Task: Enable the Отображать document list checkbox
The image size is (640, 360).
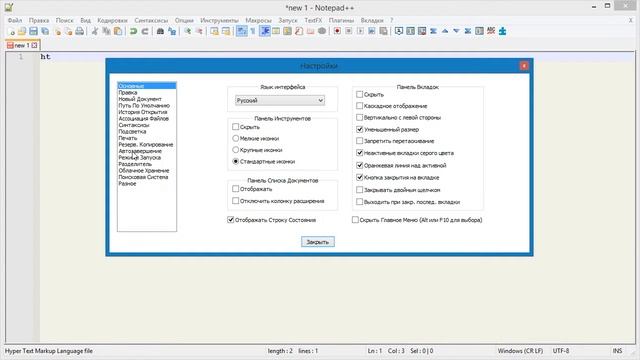Action: 236,189
